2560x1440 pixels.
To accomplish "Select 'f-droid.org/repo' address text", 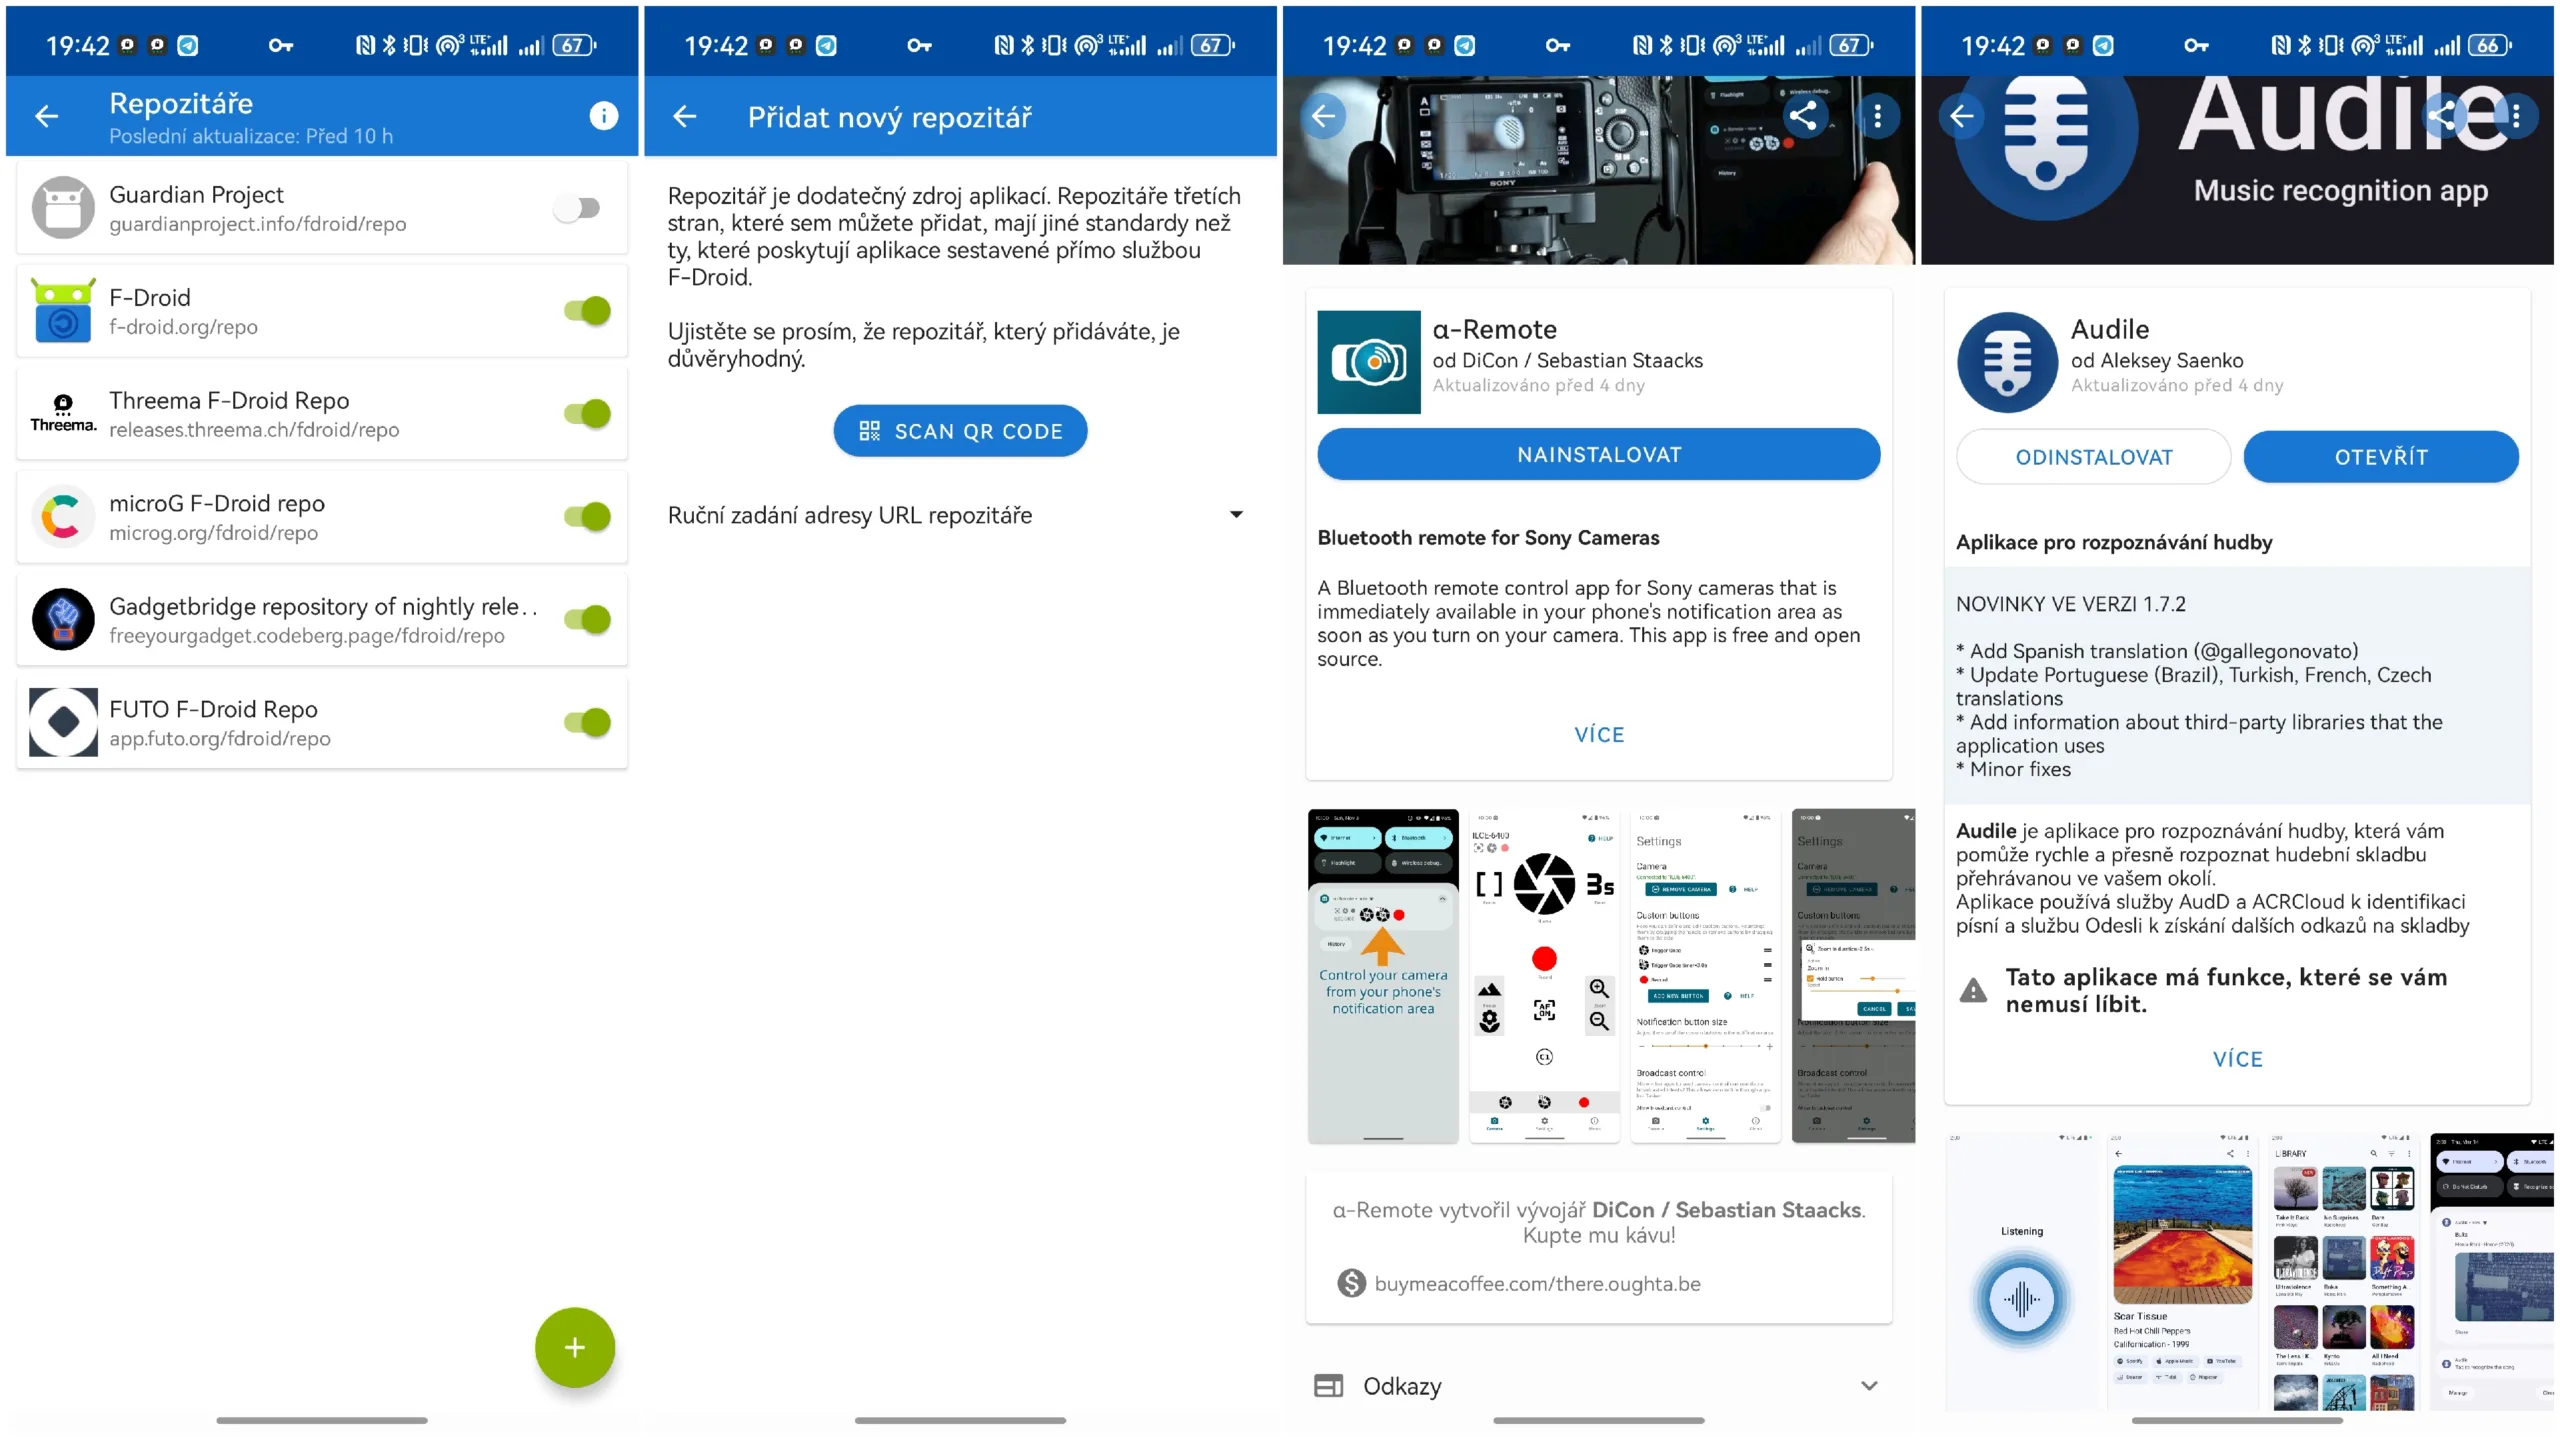I will tap(183, 327).
